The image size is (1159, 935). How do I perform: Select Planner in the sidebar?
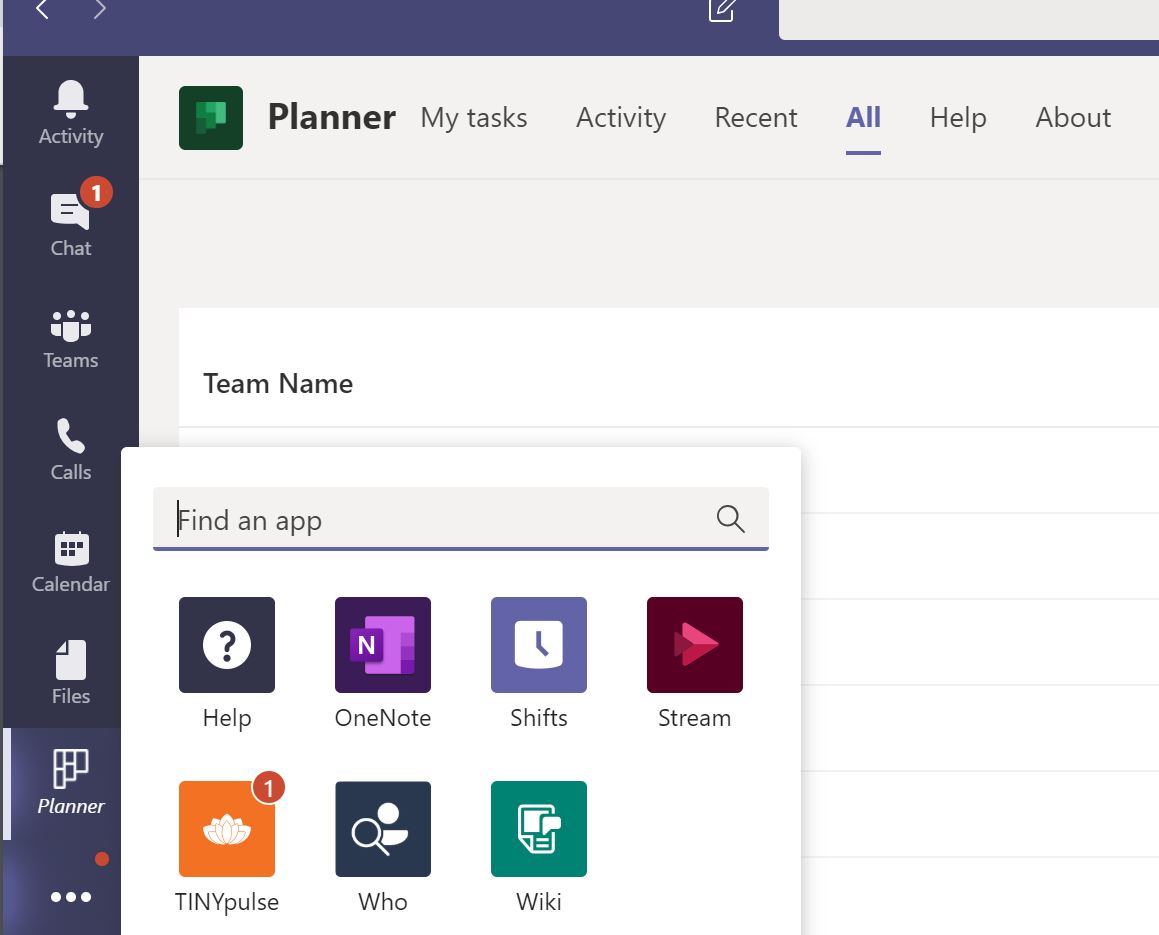70,782
